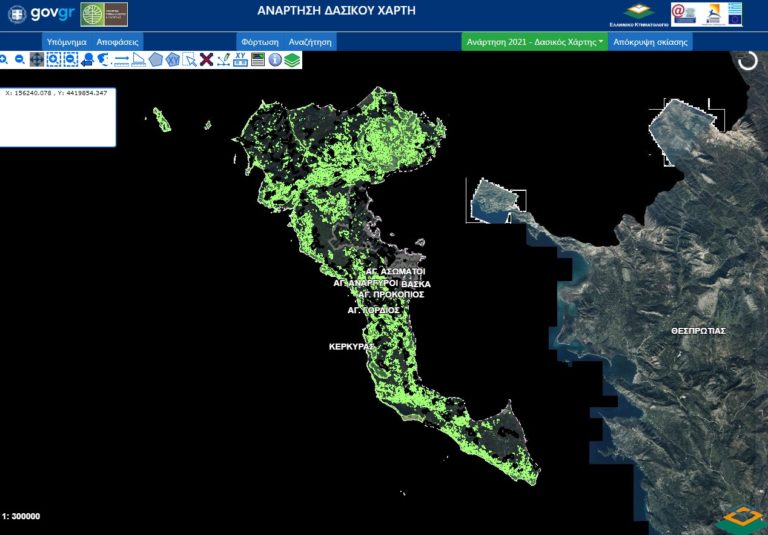This screenshot has width=768, height=535.
Task: Open the Υπόμνημα legend menu
Action: point(66,42)
